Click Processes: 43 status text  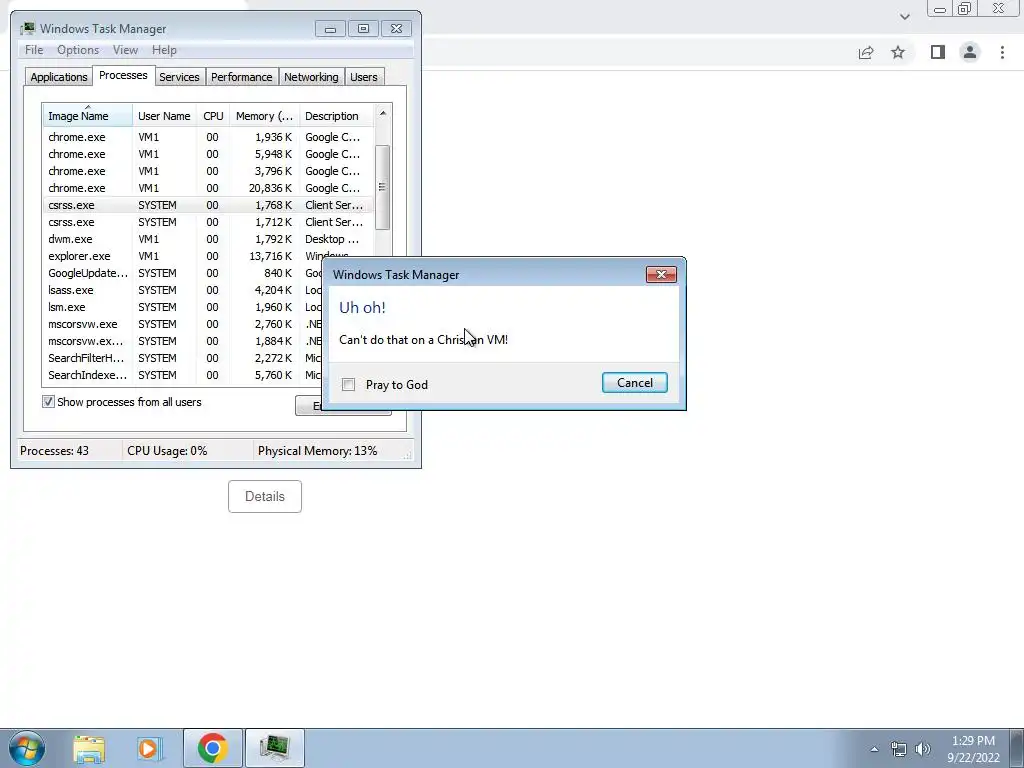click(x=54, y=451)
